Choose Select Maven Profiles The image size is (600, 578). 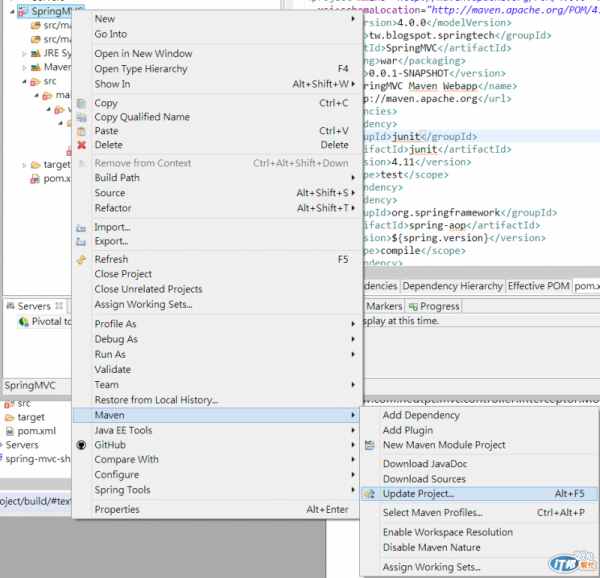(x=479, y=513)
